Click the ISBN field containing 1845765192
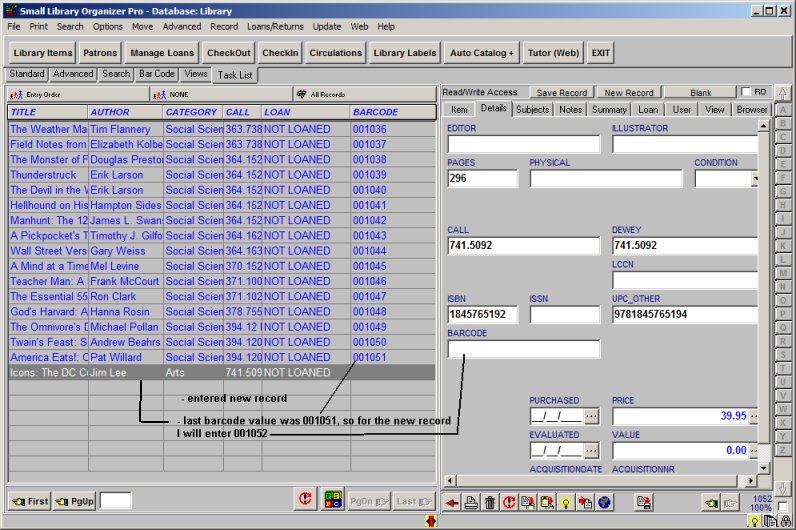 point(482,315)
